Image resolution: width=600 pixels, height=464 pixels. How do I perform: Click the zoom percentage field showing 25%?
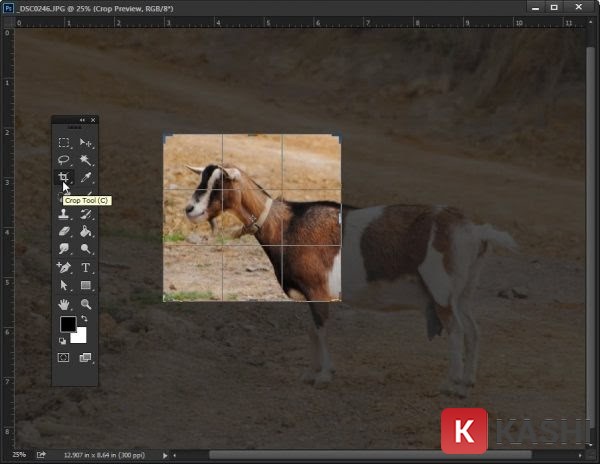click(x=19, y=455)
